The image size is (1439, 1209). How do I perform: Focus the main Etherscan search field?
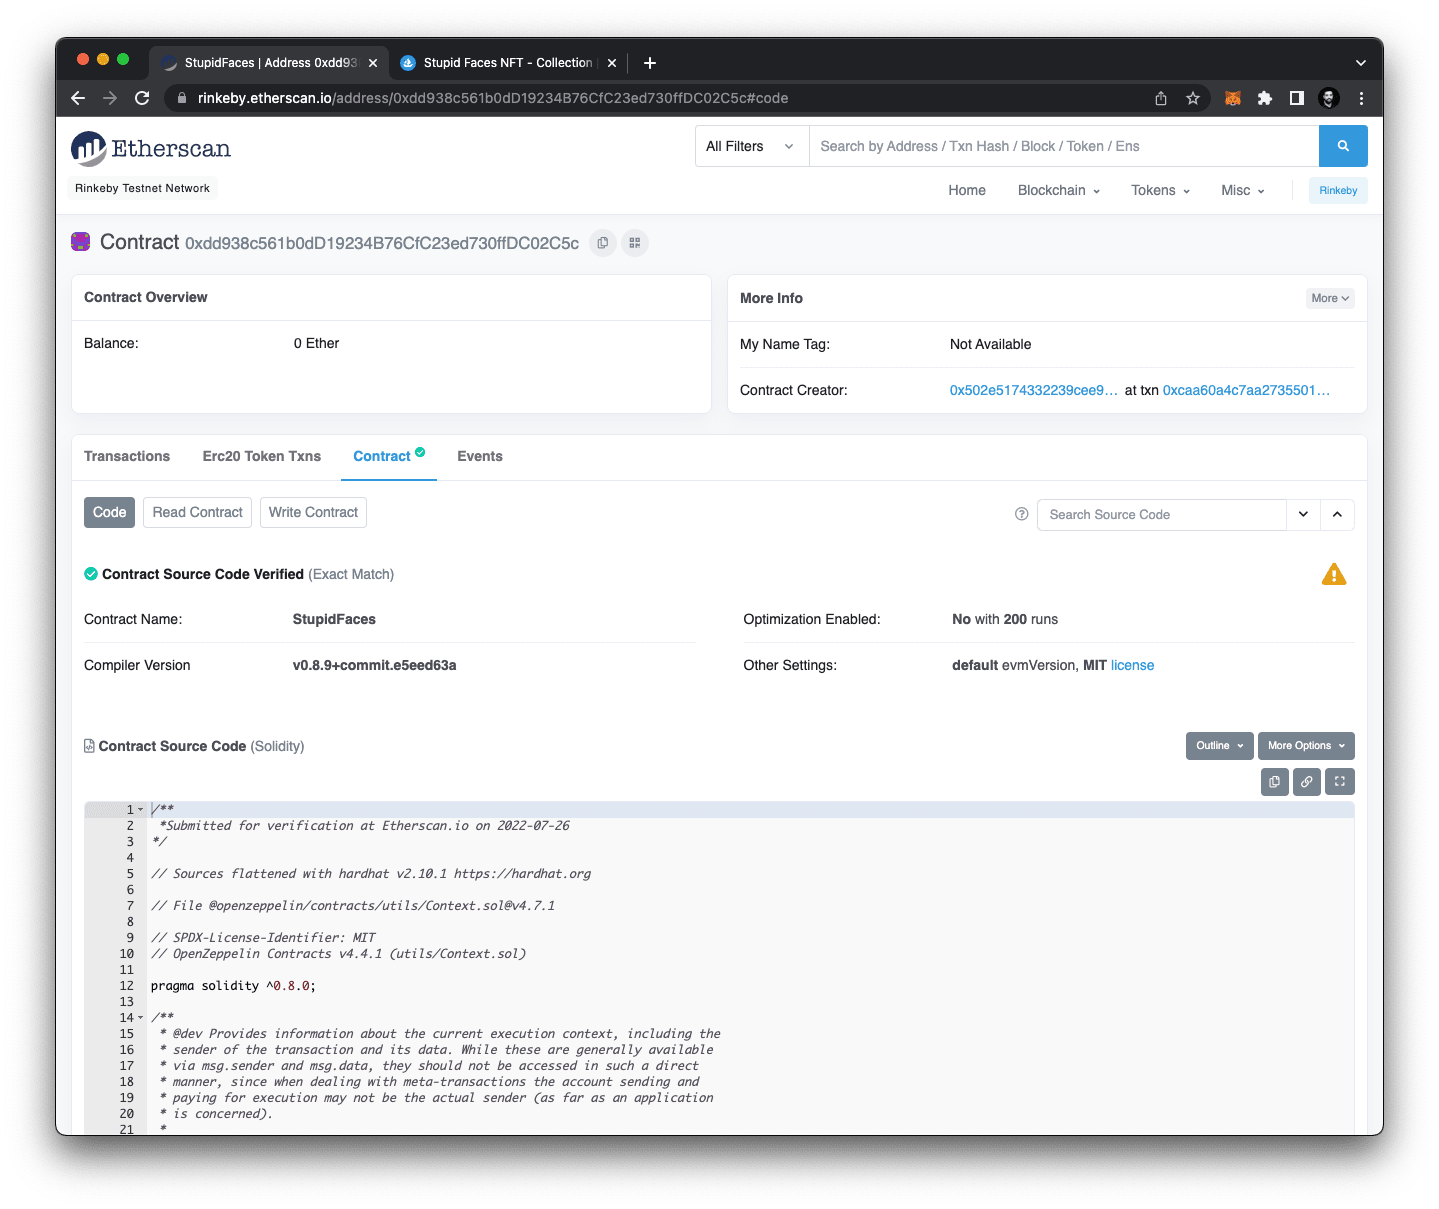(x=1064, y=146)
